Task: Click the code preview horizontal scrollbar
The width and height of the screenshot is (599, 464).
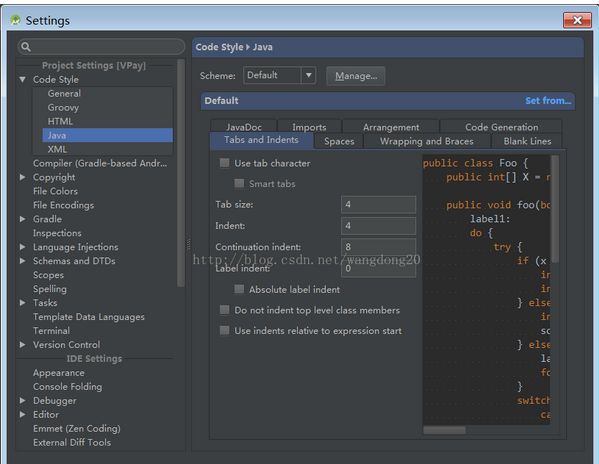Action: coord(444,430)
